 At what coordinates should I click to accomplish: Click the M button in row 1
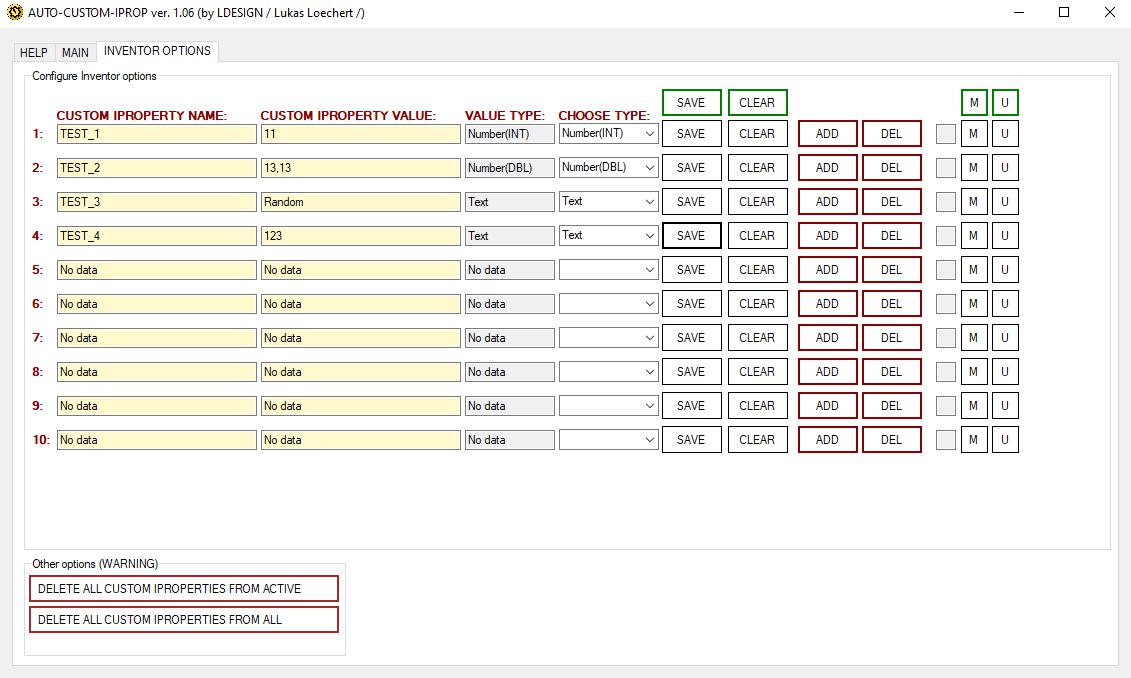click(974, 133)
